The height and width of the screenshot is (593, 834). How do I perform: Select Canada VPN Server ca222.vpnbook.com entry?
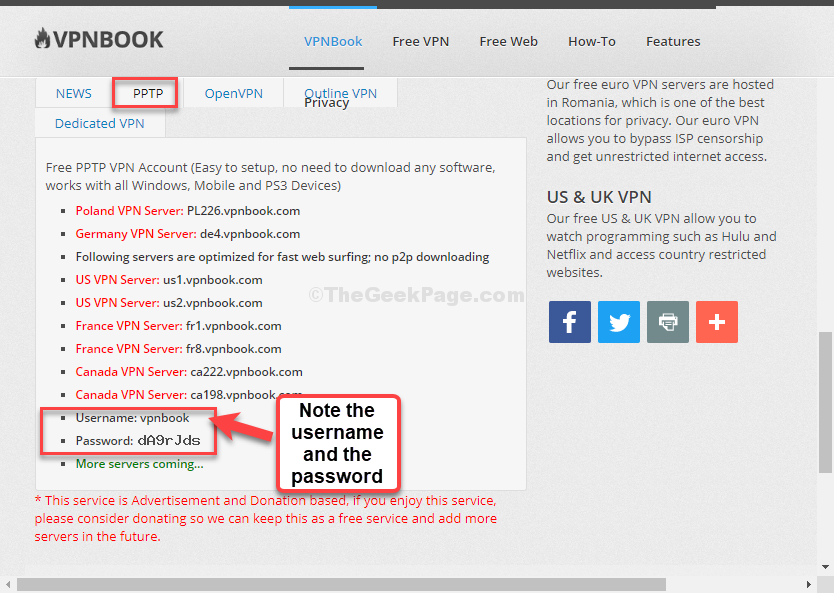pos(189,372)
